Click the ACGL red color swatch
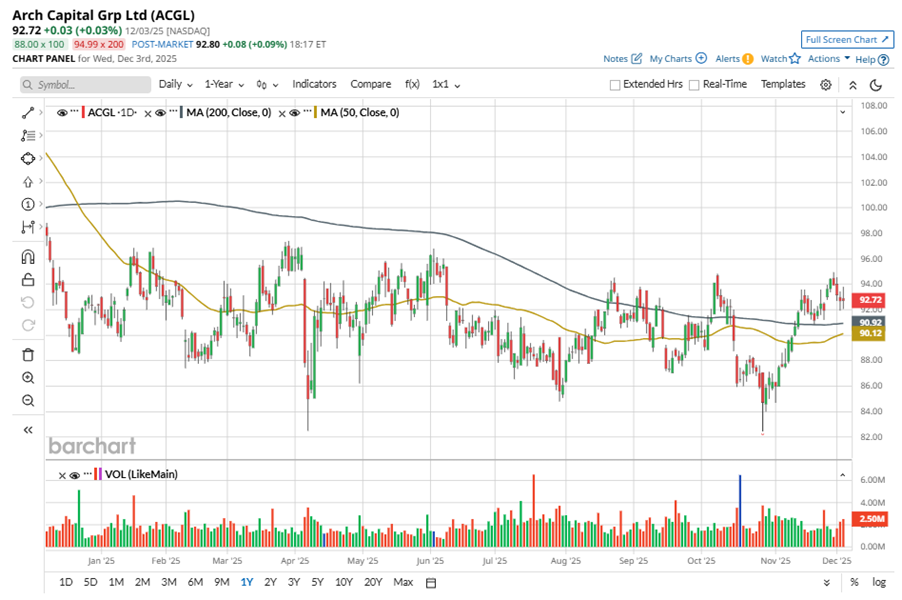Image resolution: width=902 pixels, height=600 pixels. coord(83,113)
